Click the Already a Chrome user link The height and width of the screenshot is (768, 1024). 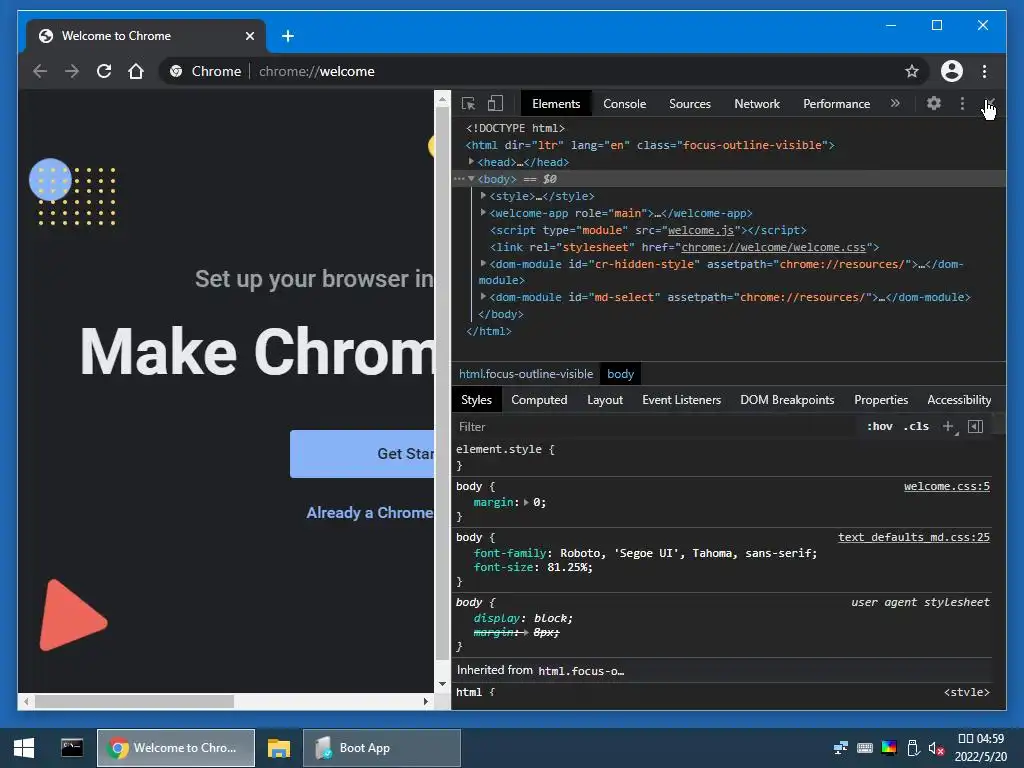(x=370, y=513)
